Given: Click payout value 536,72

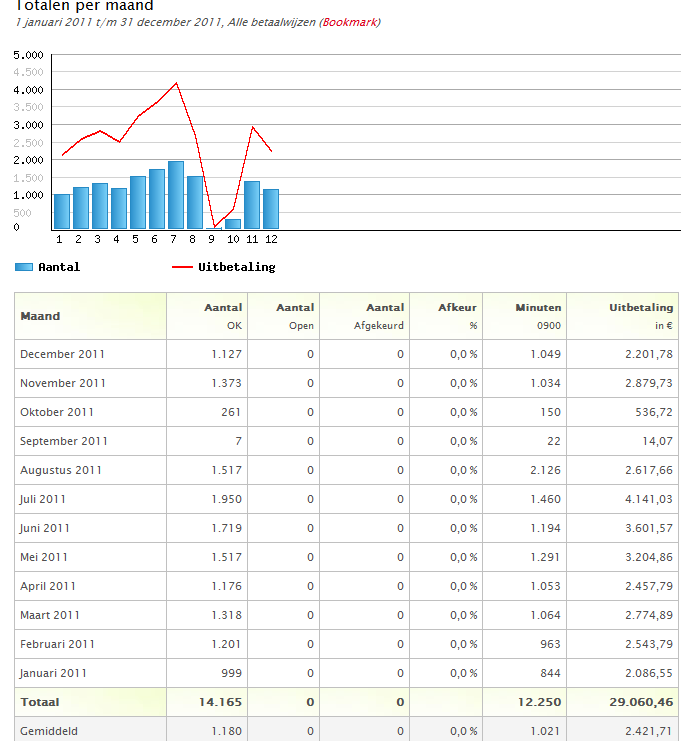Looking at the screenshot, I should [x=654, y=413].
